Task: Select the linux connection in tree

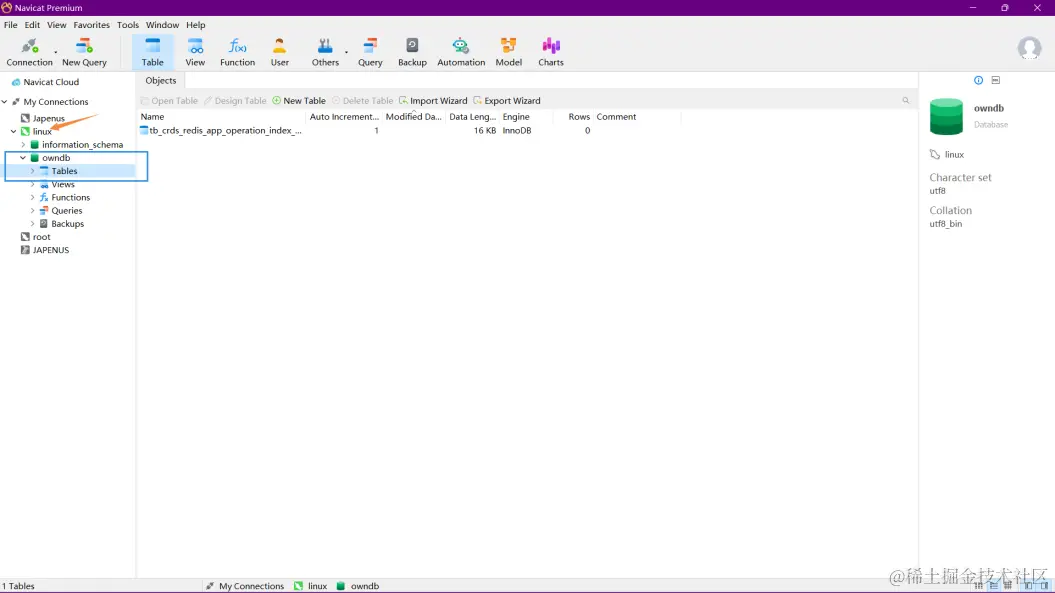Action: click(42, 131)
